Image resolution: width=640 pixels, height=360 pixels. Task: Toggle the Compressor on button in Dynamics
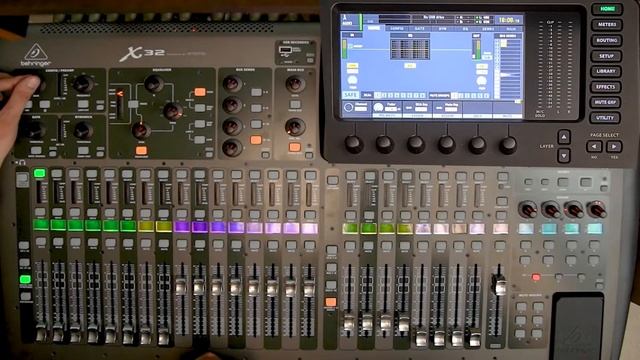tap(83, 151)
